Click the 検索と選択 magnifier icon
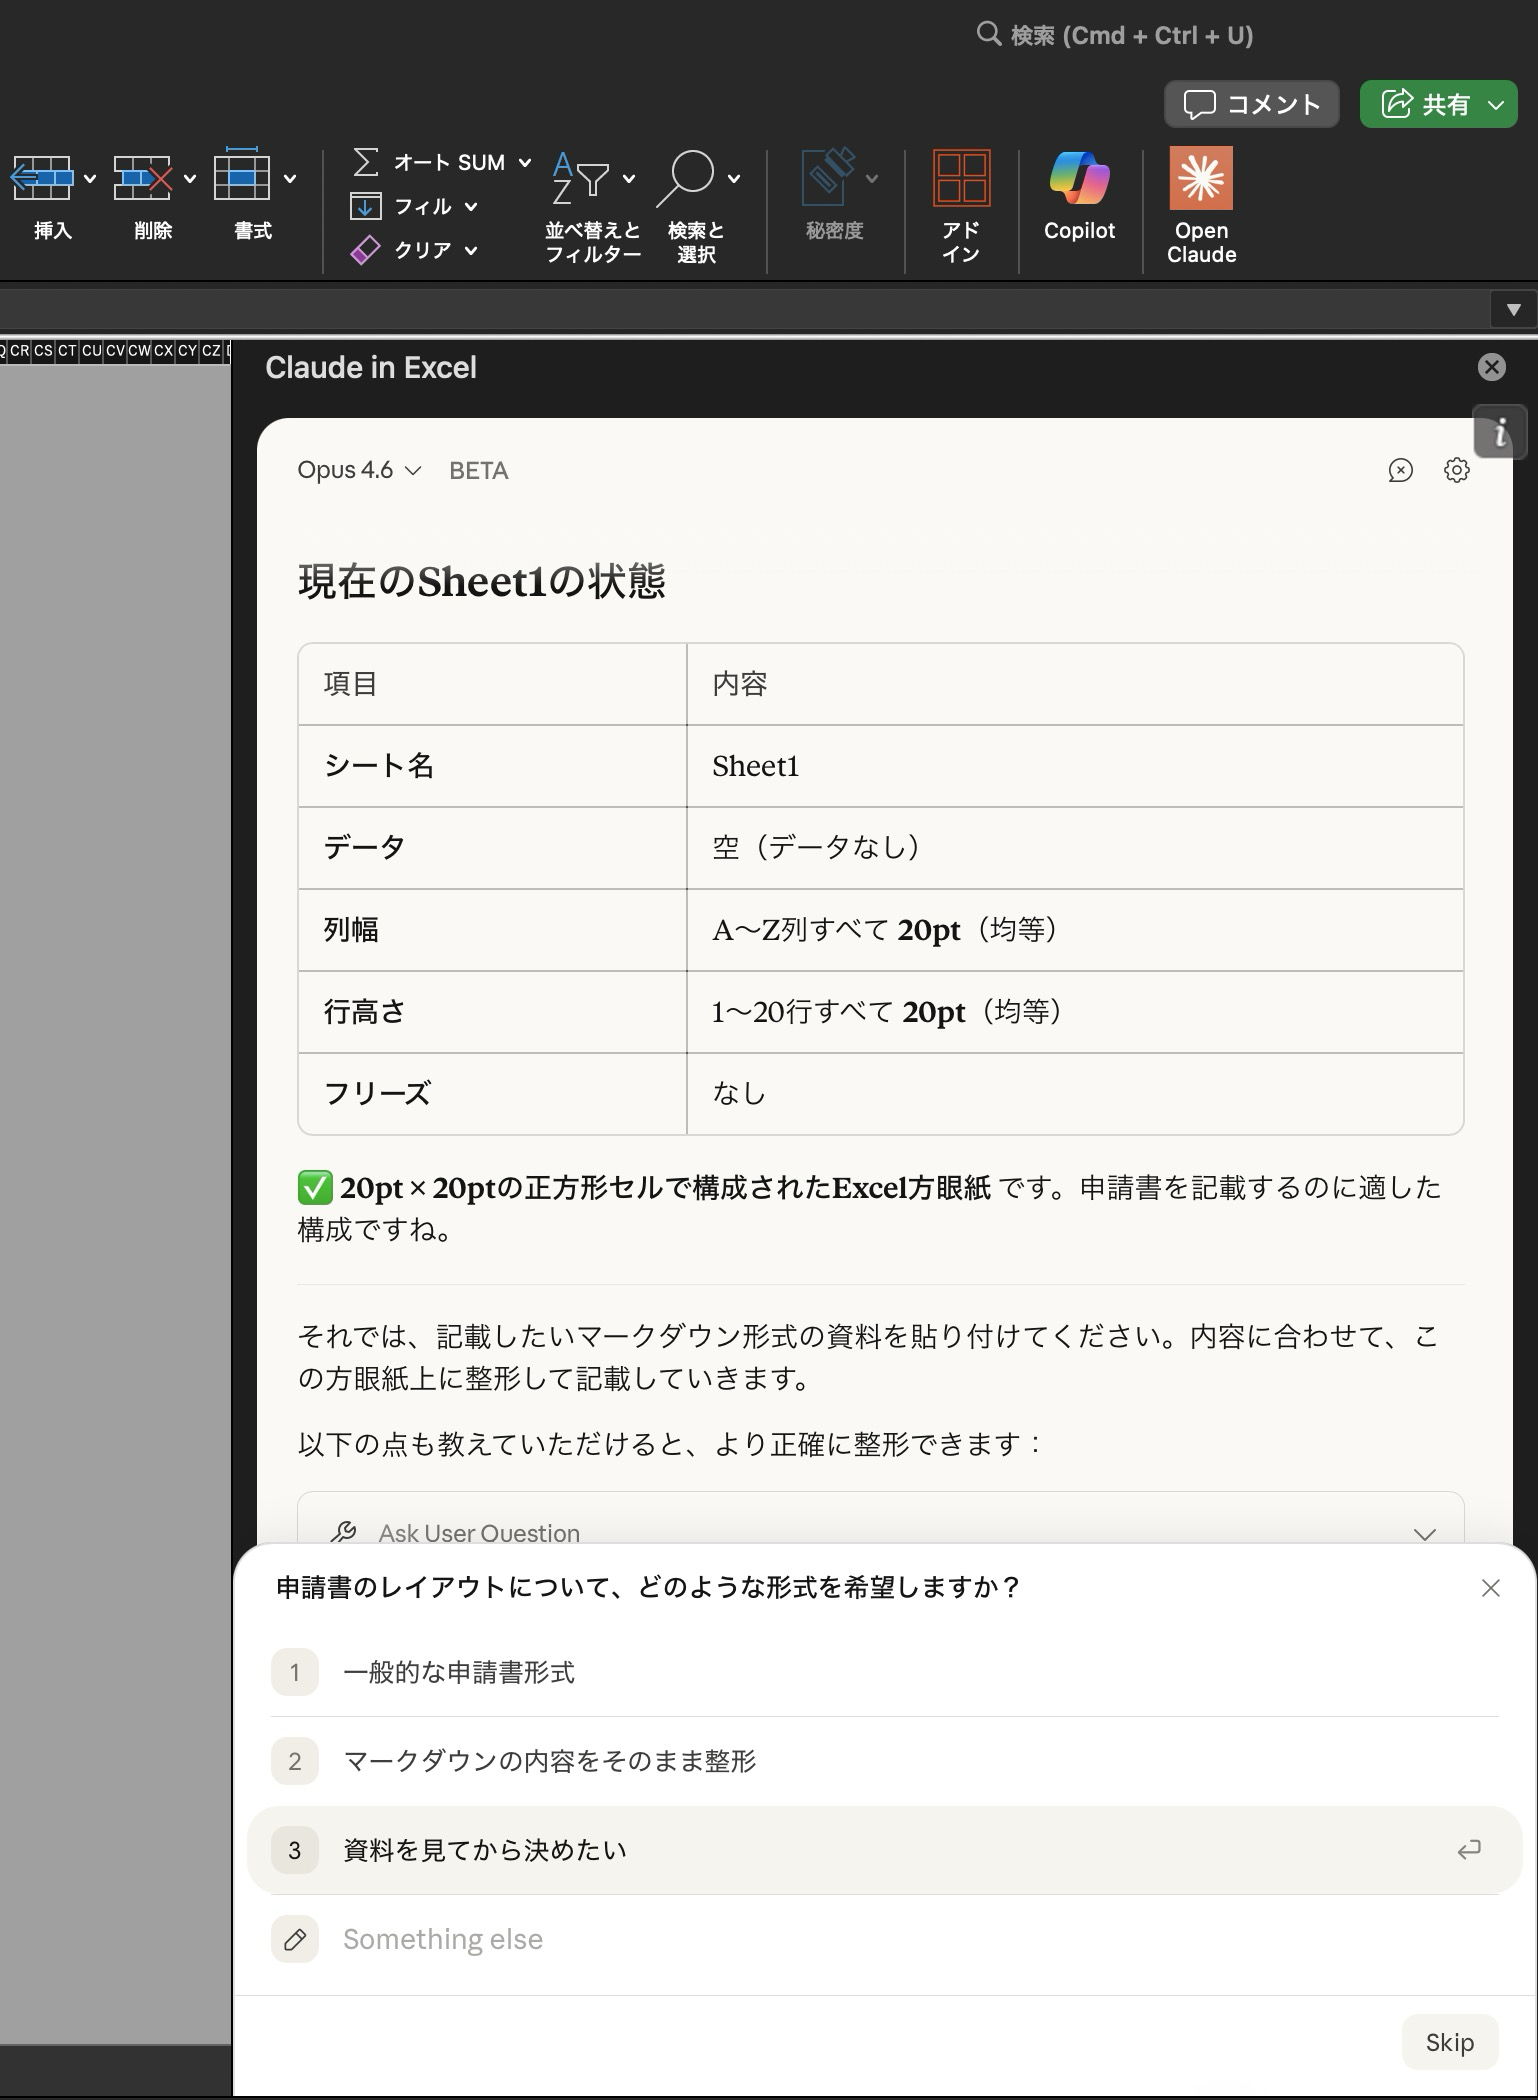The width and height of the screenshot is (1538, 2100). click(x=686, y=178)
